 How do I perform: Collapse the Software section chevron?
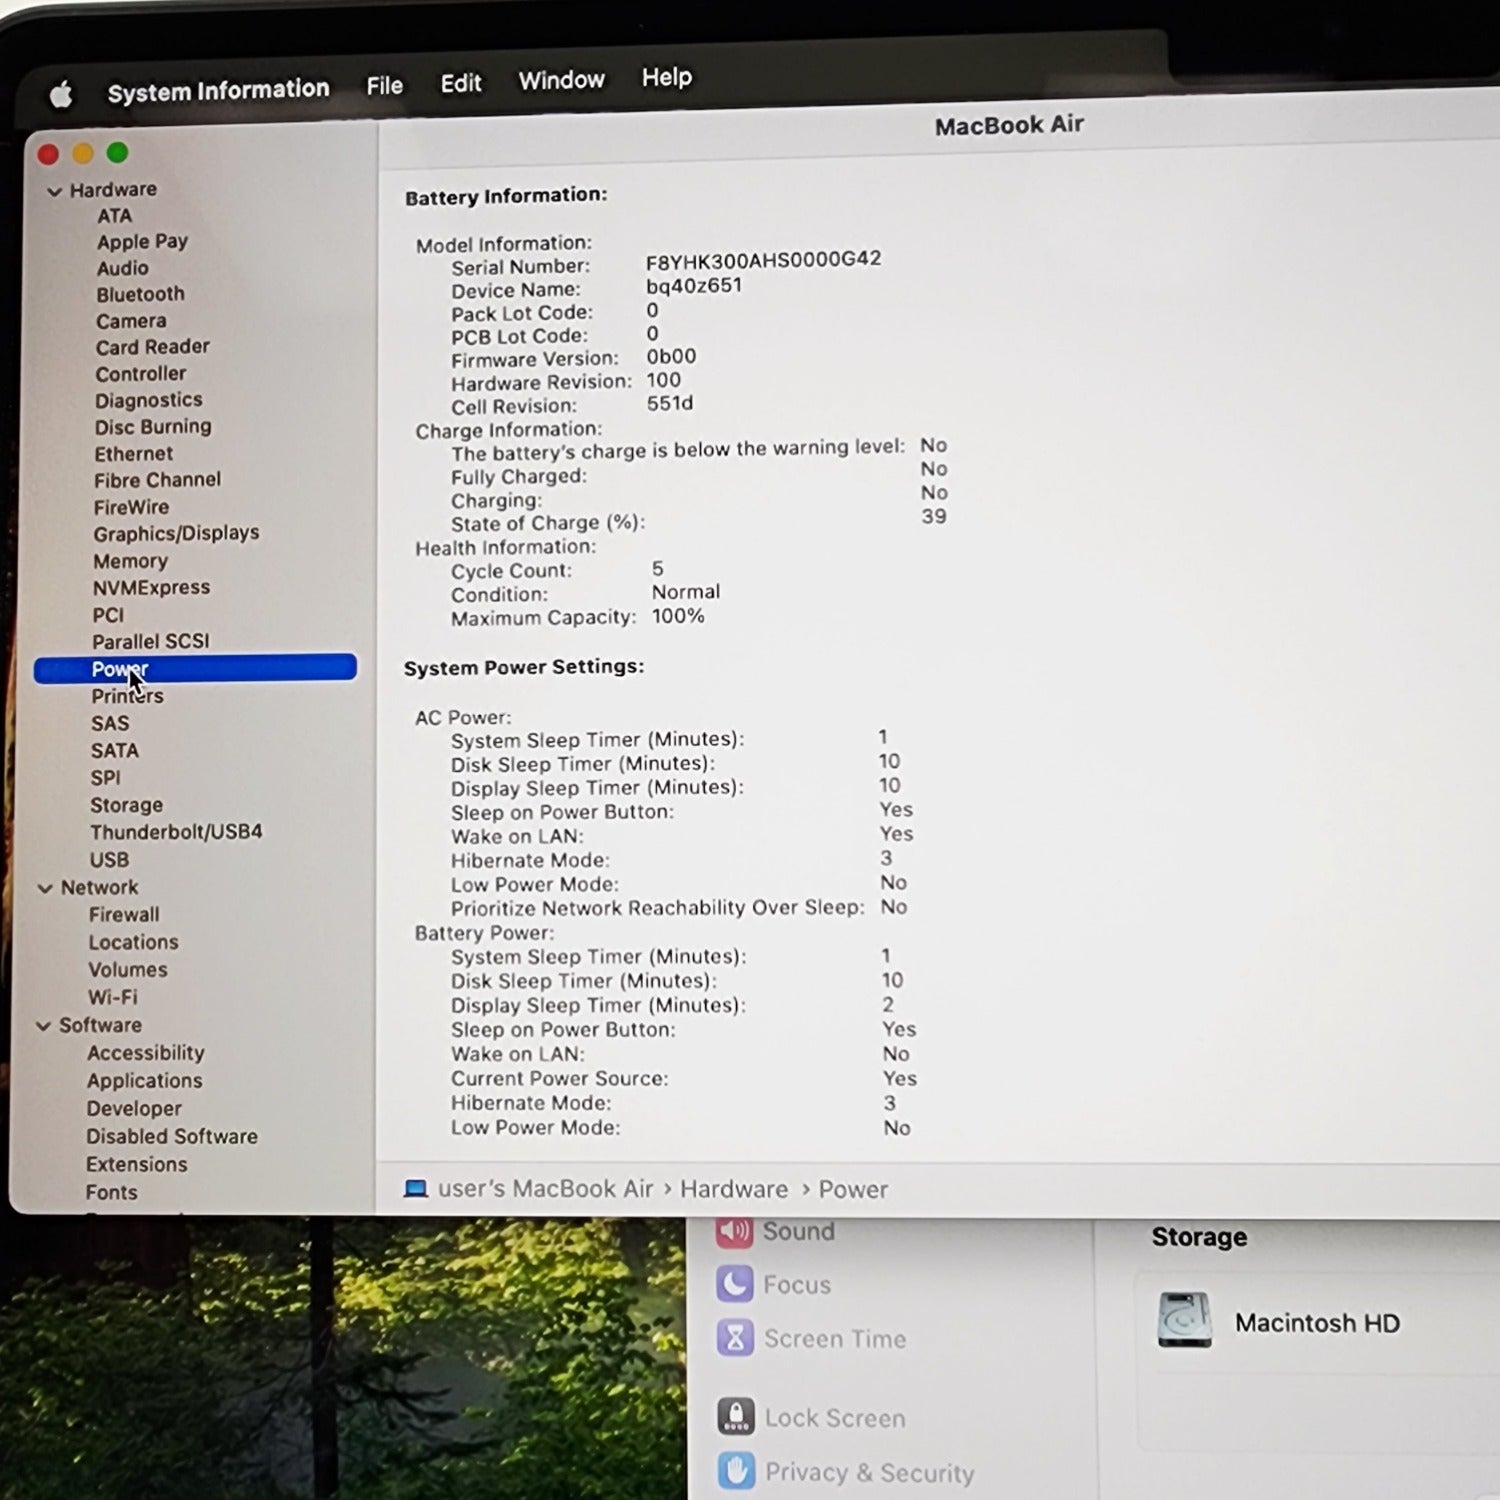point(43,1026)
